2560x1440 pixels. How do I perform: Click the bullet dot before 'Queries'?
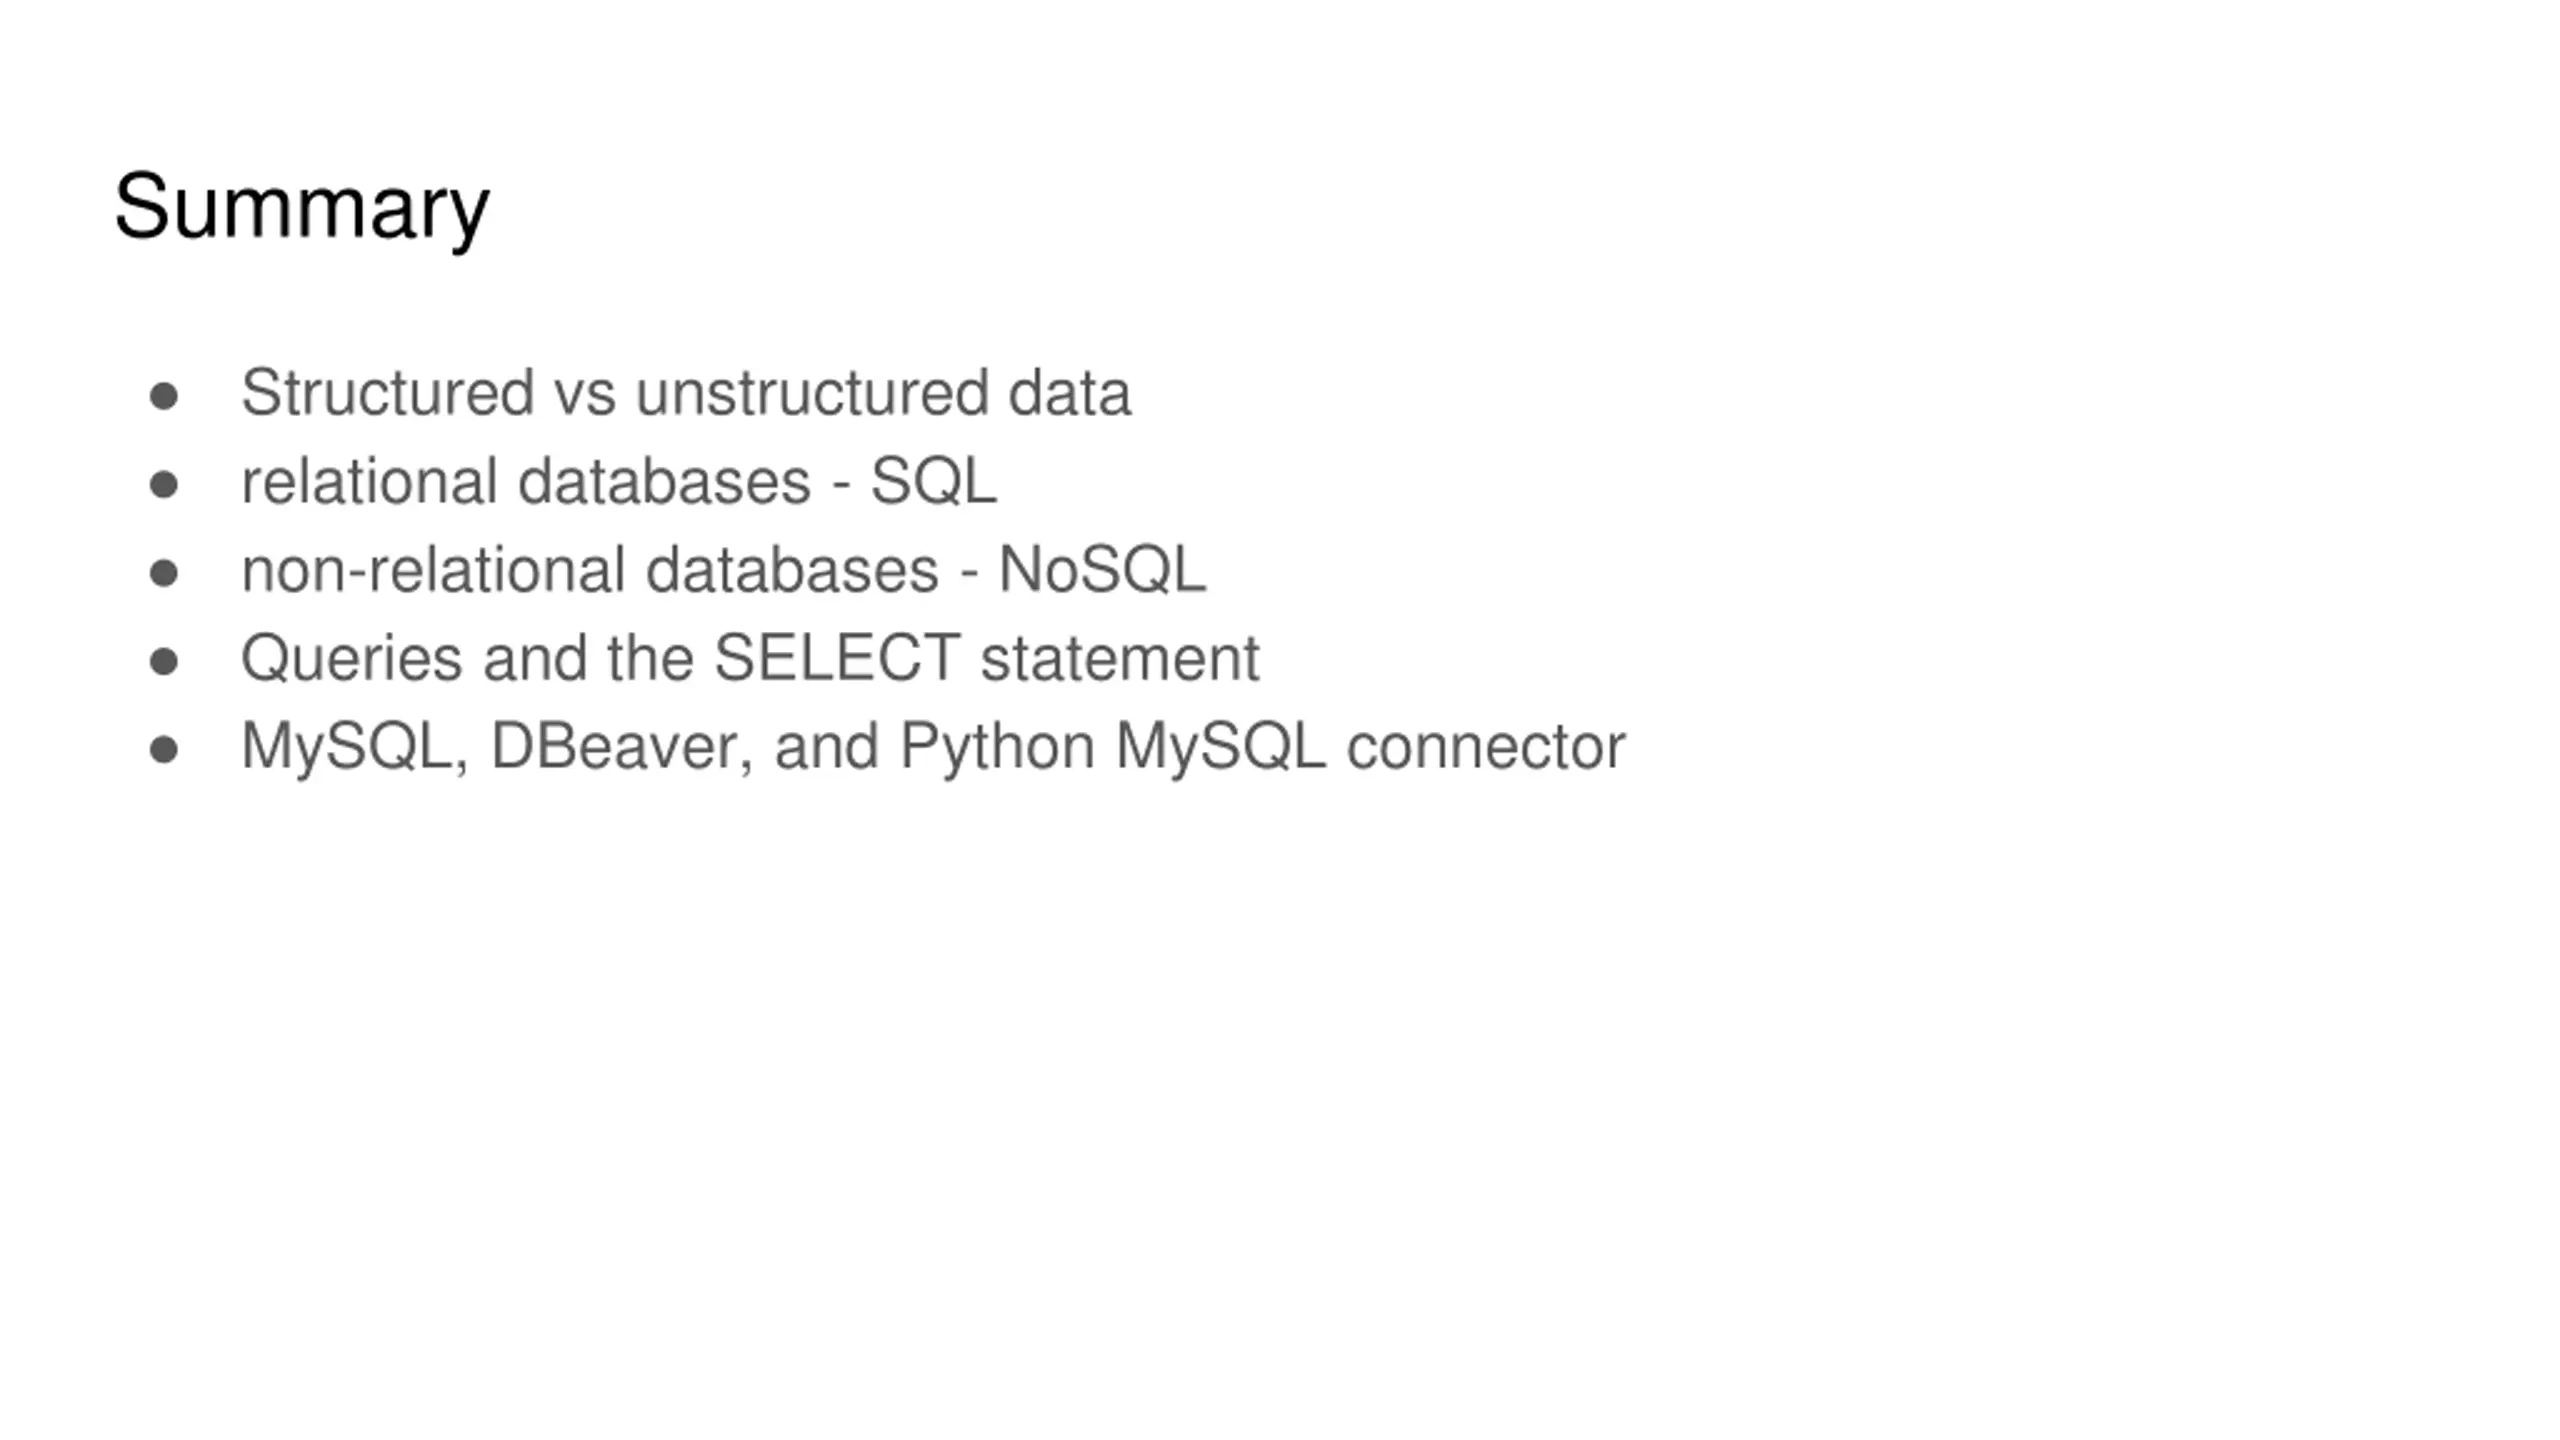(164, 661)
